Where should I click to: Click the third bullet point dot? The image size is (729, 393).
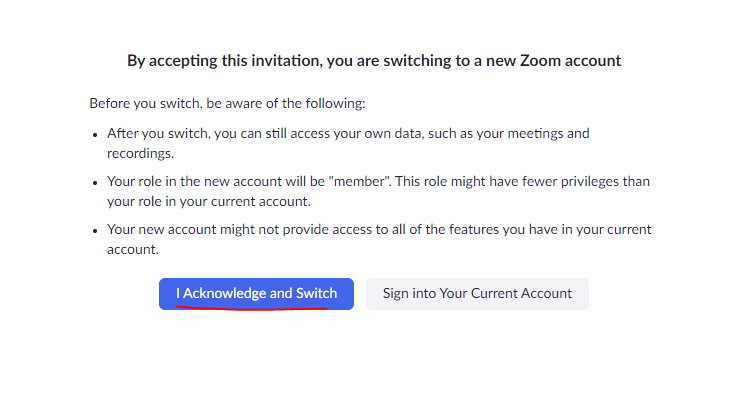(x=95, y=231)
